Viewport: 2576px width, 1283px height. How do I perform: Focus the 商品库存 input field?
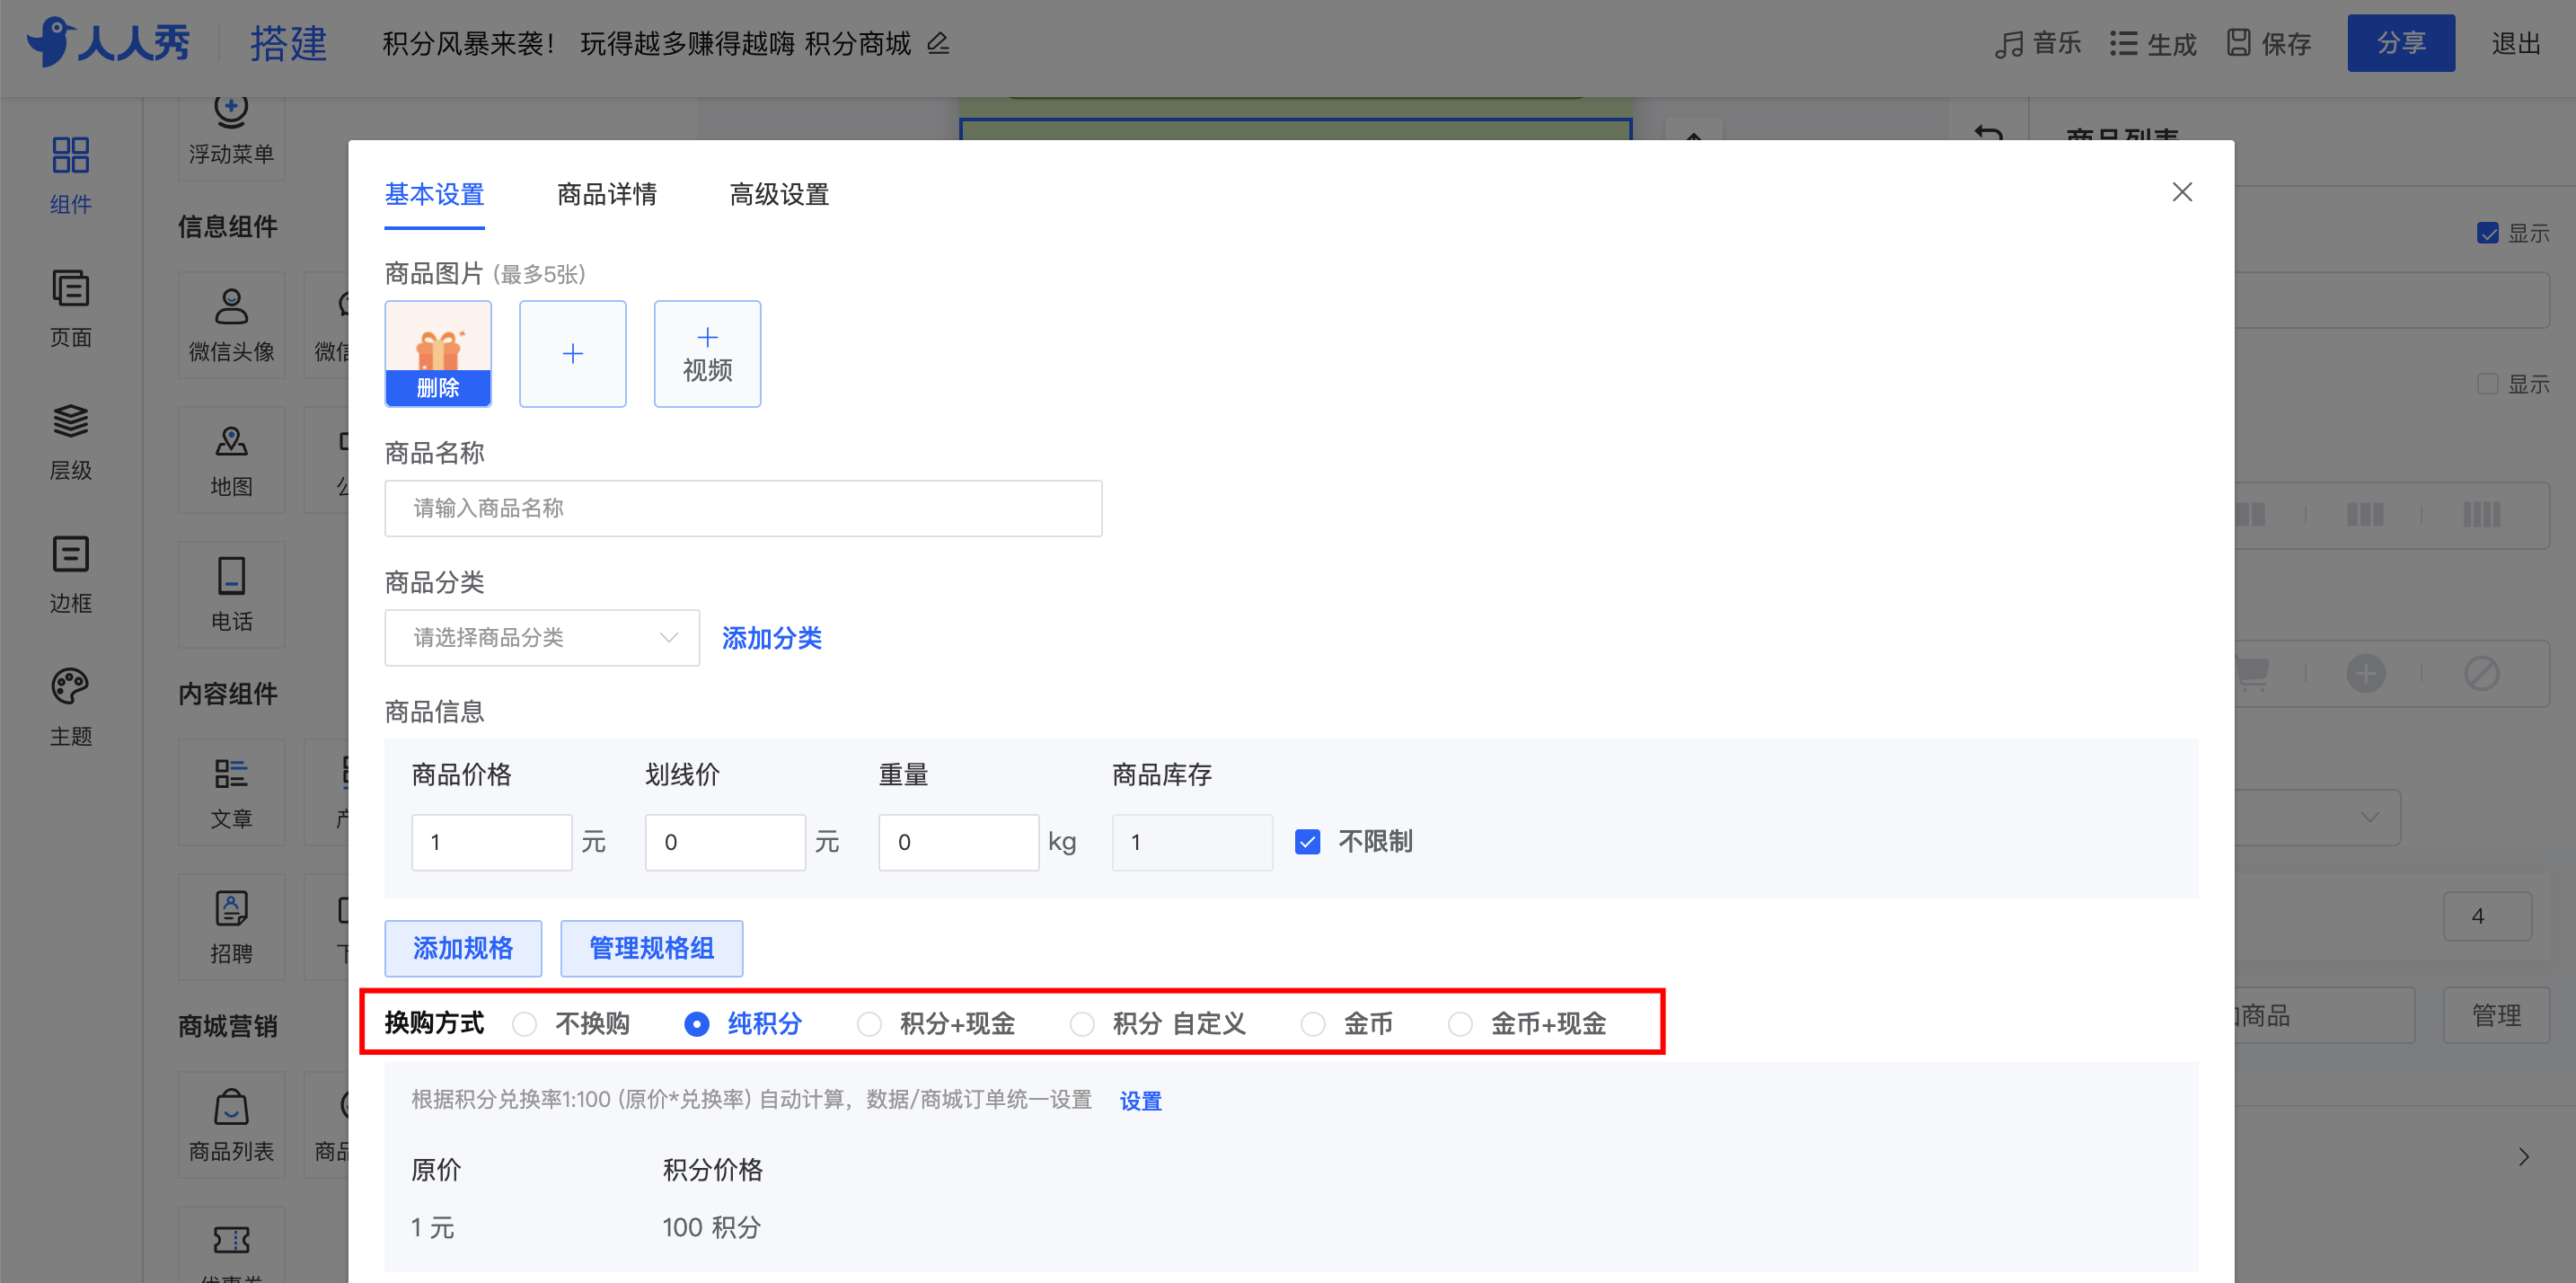pos(1192,842)
